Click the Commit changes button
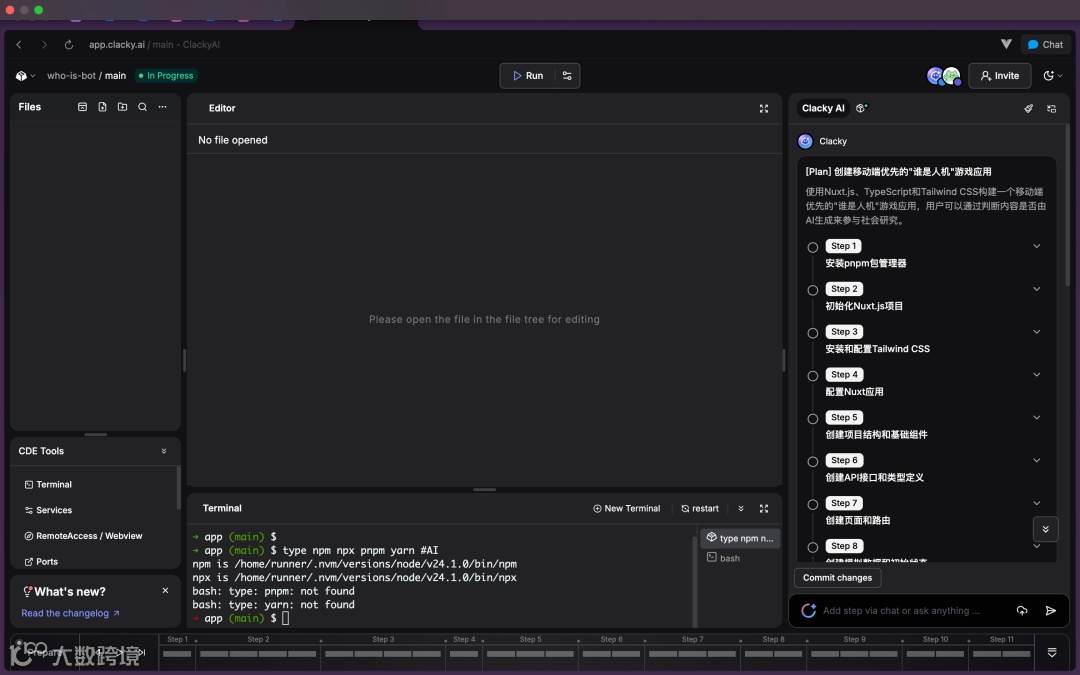Screen dimensions: 1080x675 pos(837,578)
